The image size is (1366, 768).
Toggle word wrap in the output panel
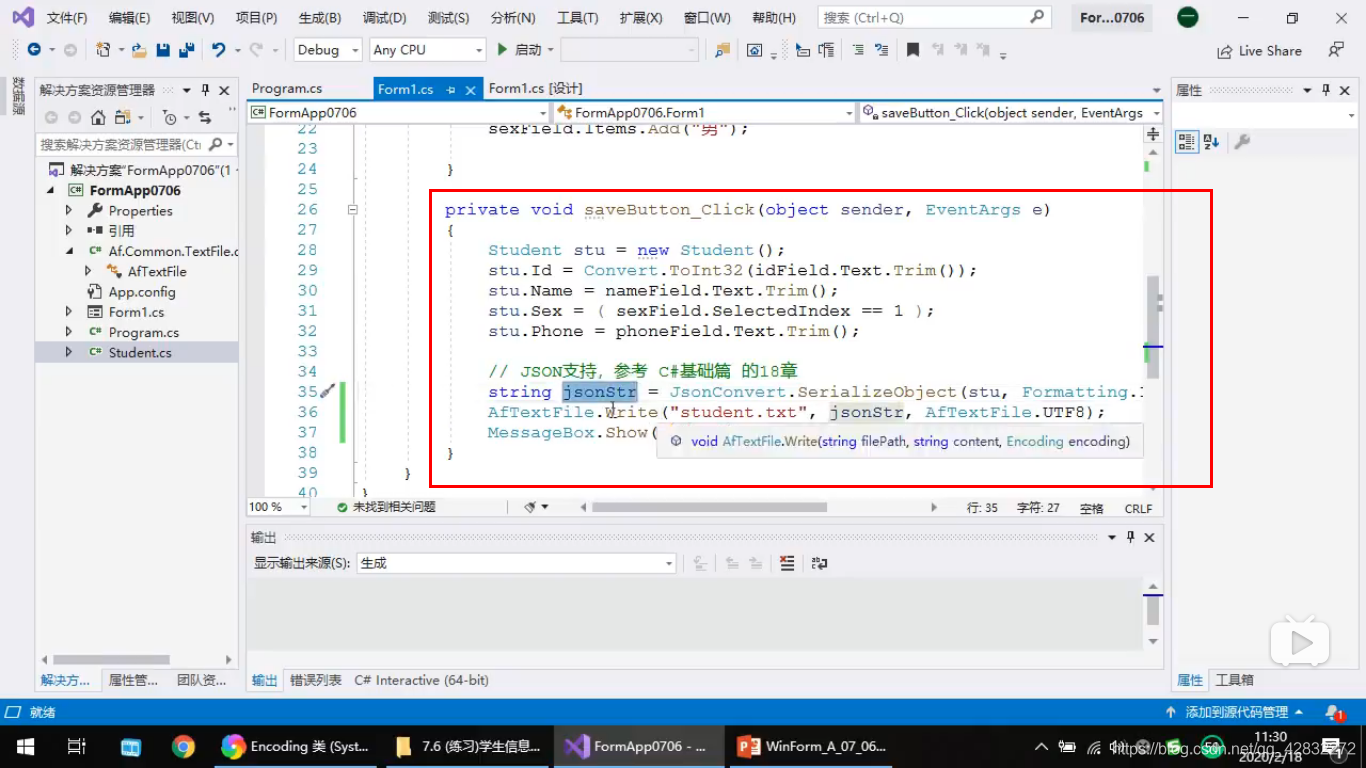coord(820,563)
